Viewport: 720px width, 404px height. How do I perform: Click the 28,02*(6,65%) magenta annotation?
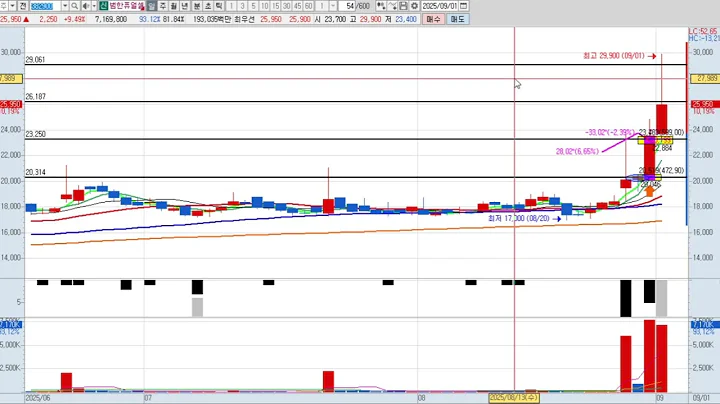[x=577, y=152]
